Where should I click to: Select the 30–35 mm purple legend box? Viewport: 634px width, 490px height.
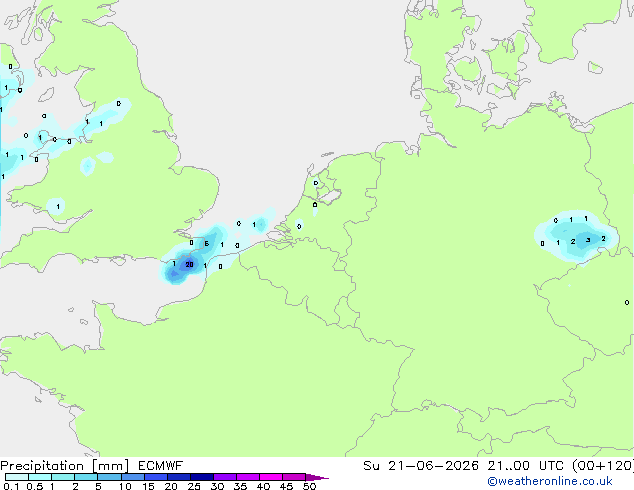(x=224, y=477)
